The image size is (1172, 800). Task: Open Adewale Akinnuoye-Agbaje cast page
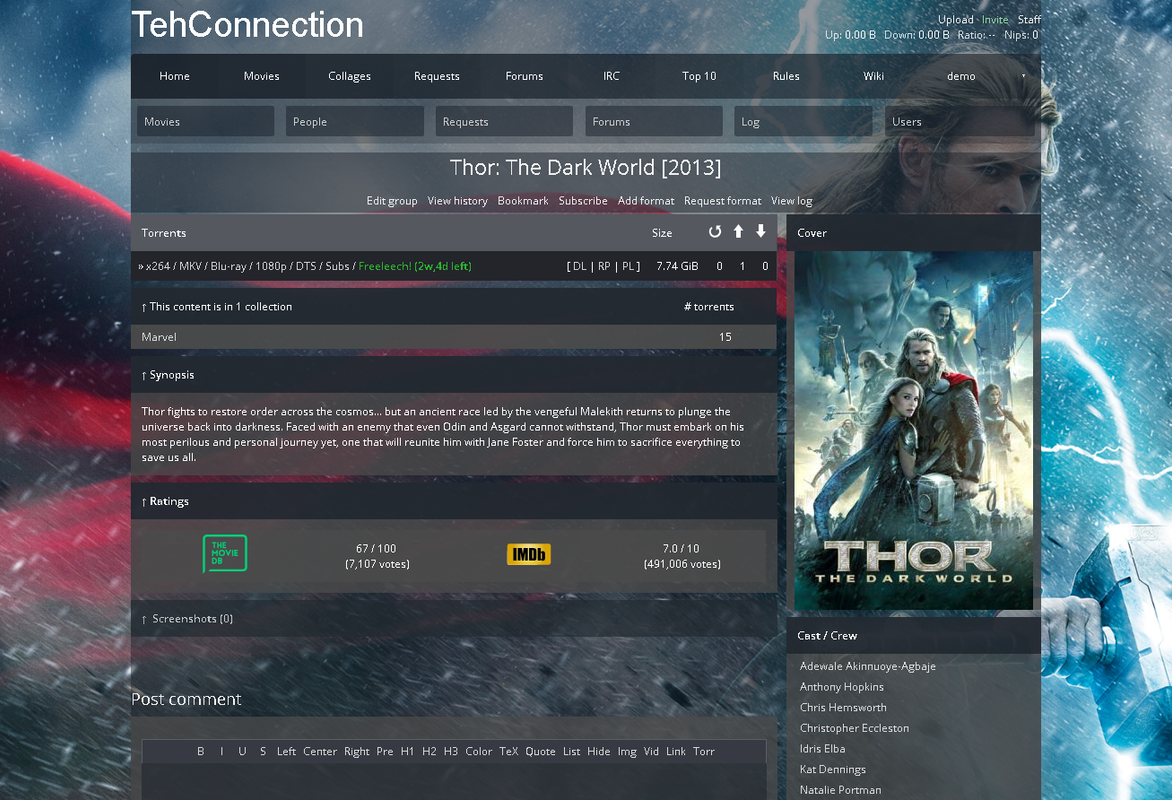(x=868, y=666)
